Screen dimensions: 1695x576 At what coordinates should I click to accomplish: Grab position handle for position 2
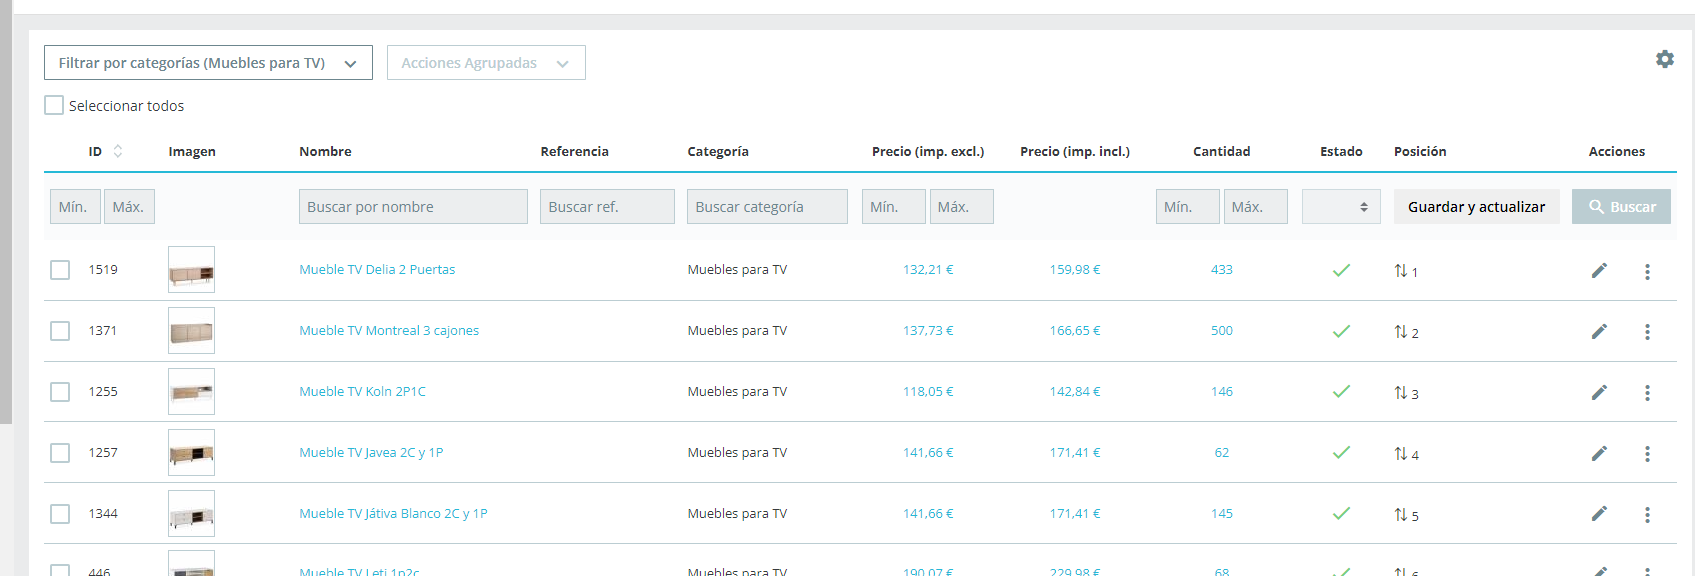point(1401,332)
